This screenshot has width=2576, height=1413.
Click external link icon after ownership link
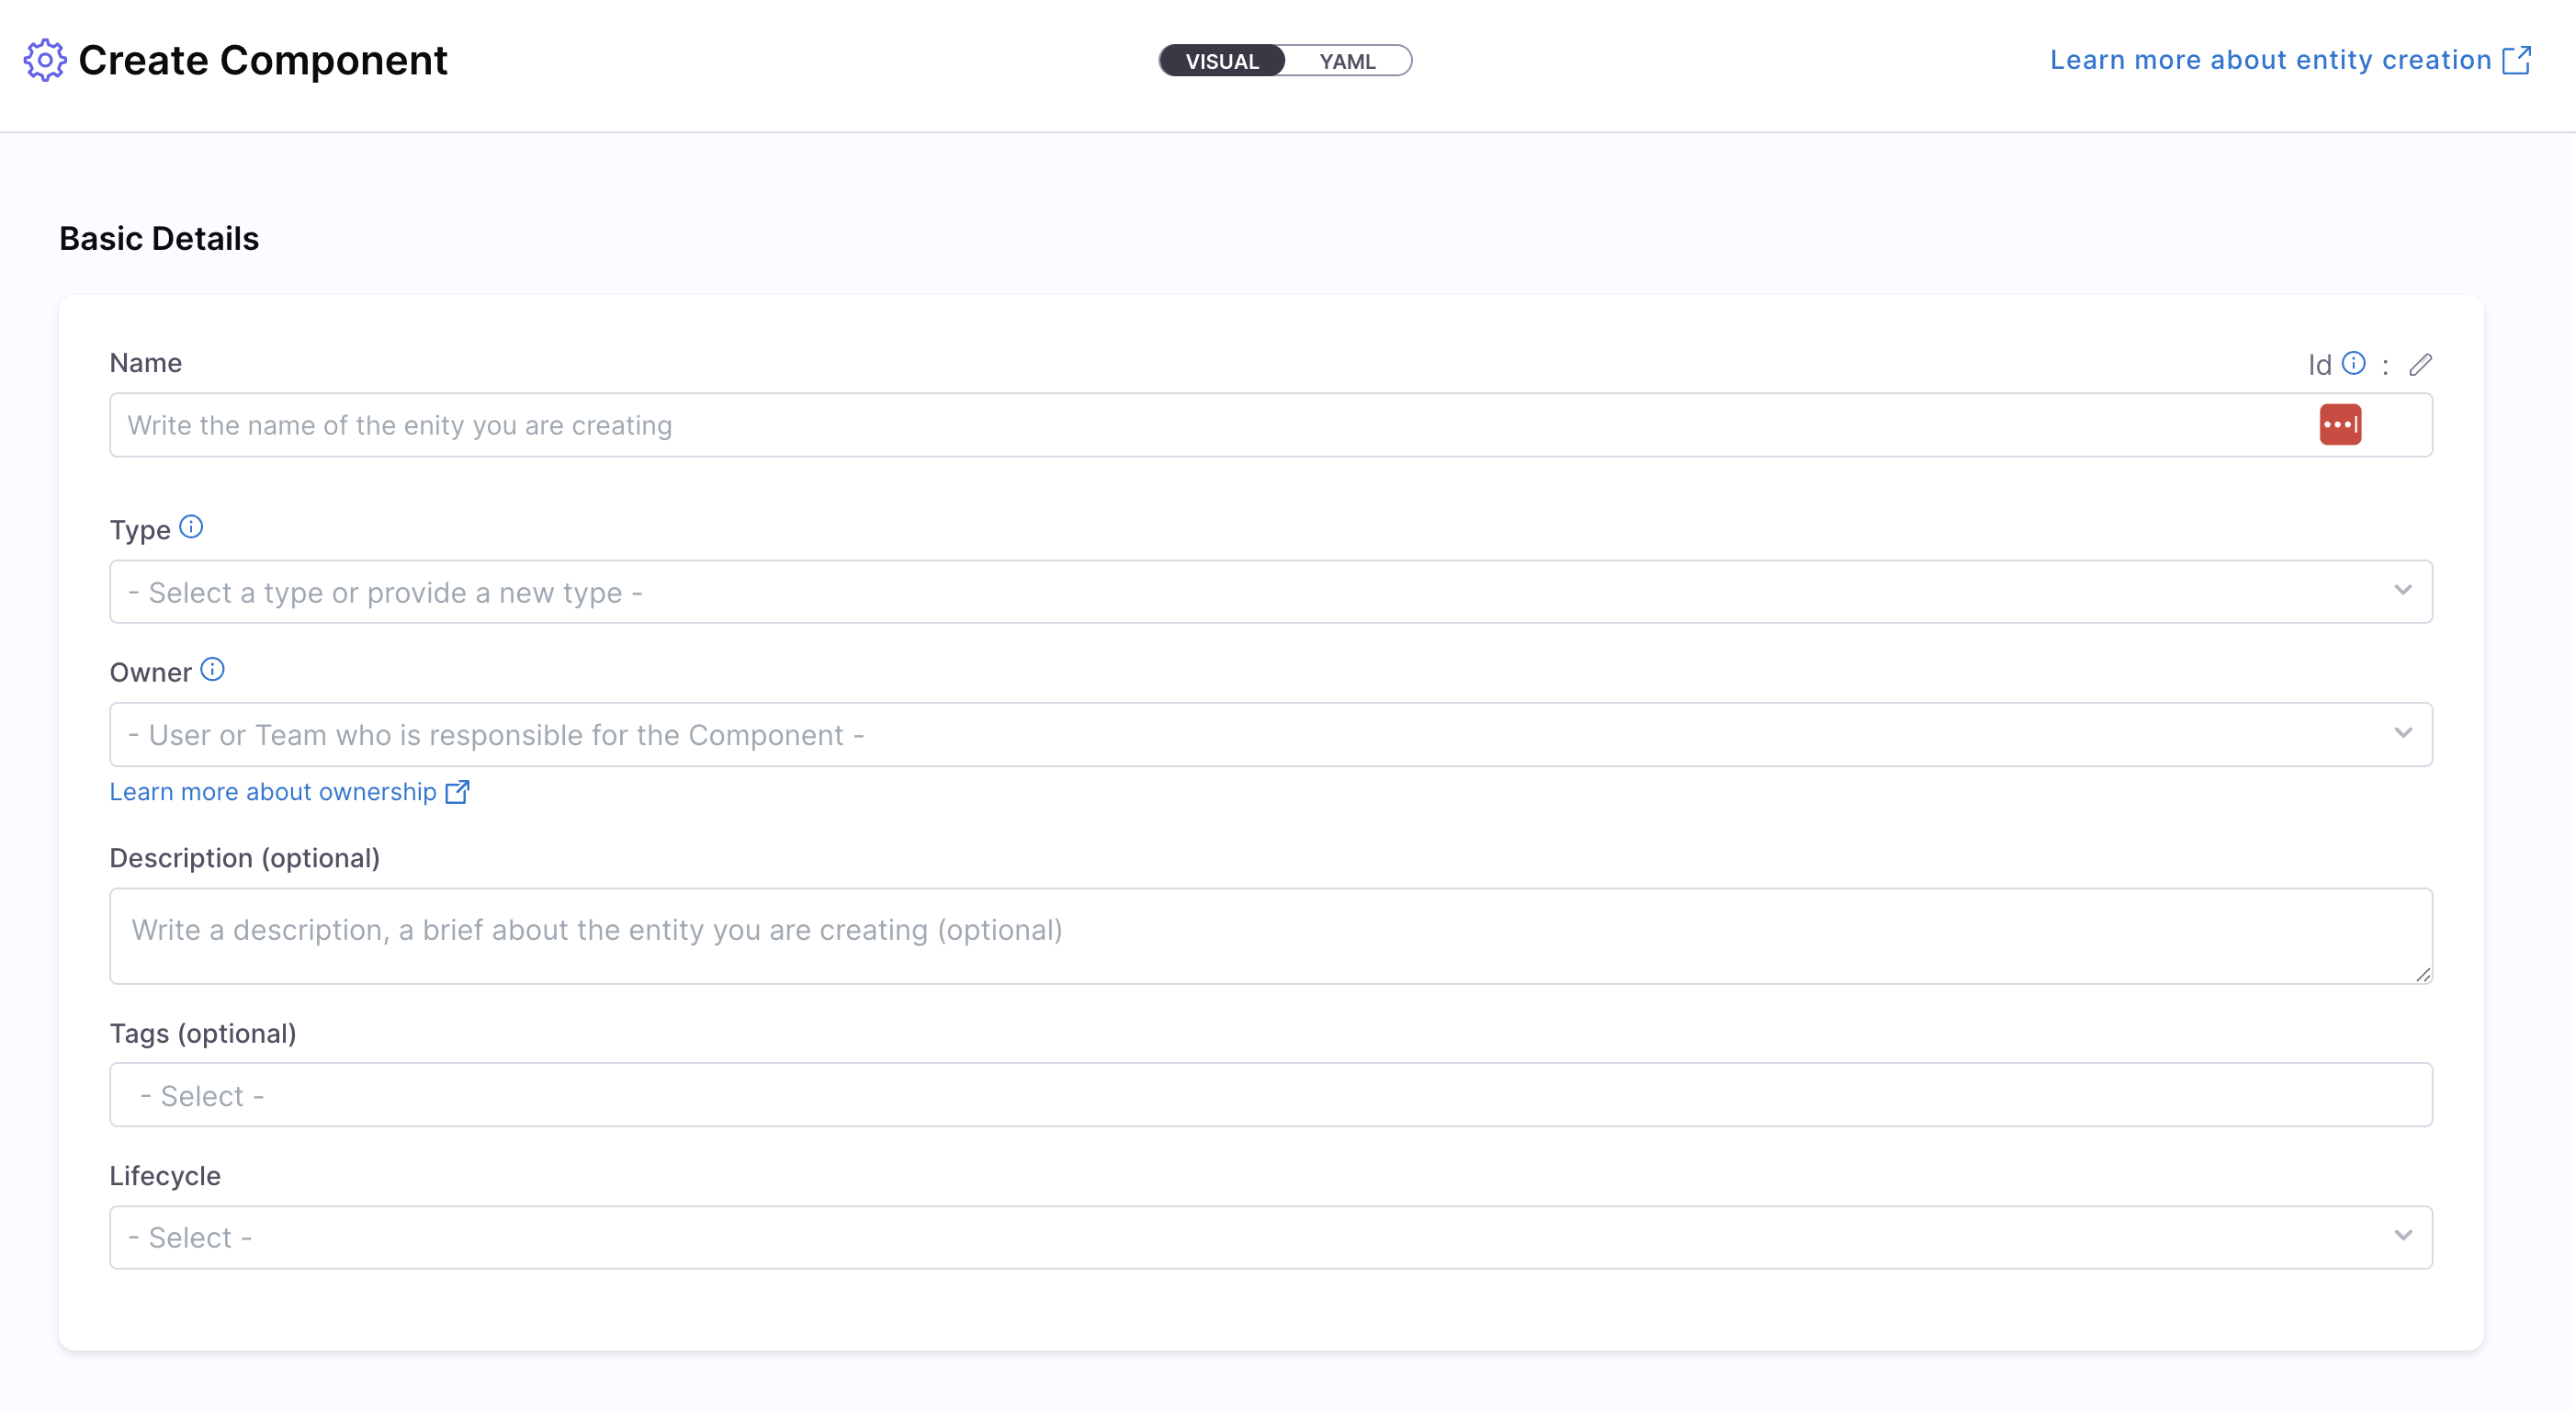coord(457,792)
